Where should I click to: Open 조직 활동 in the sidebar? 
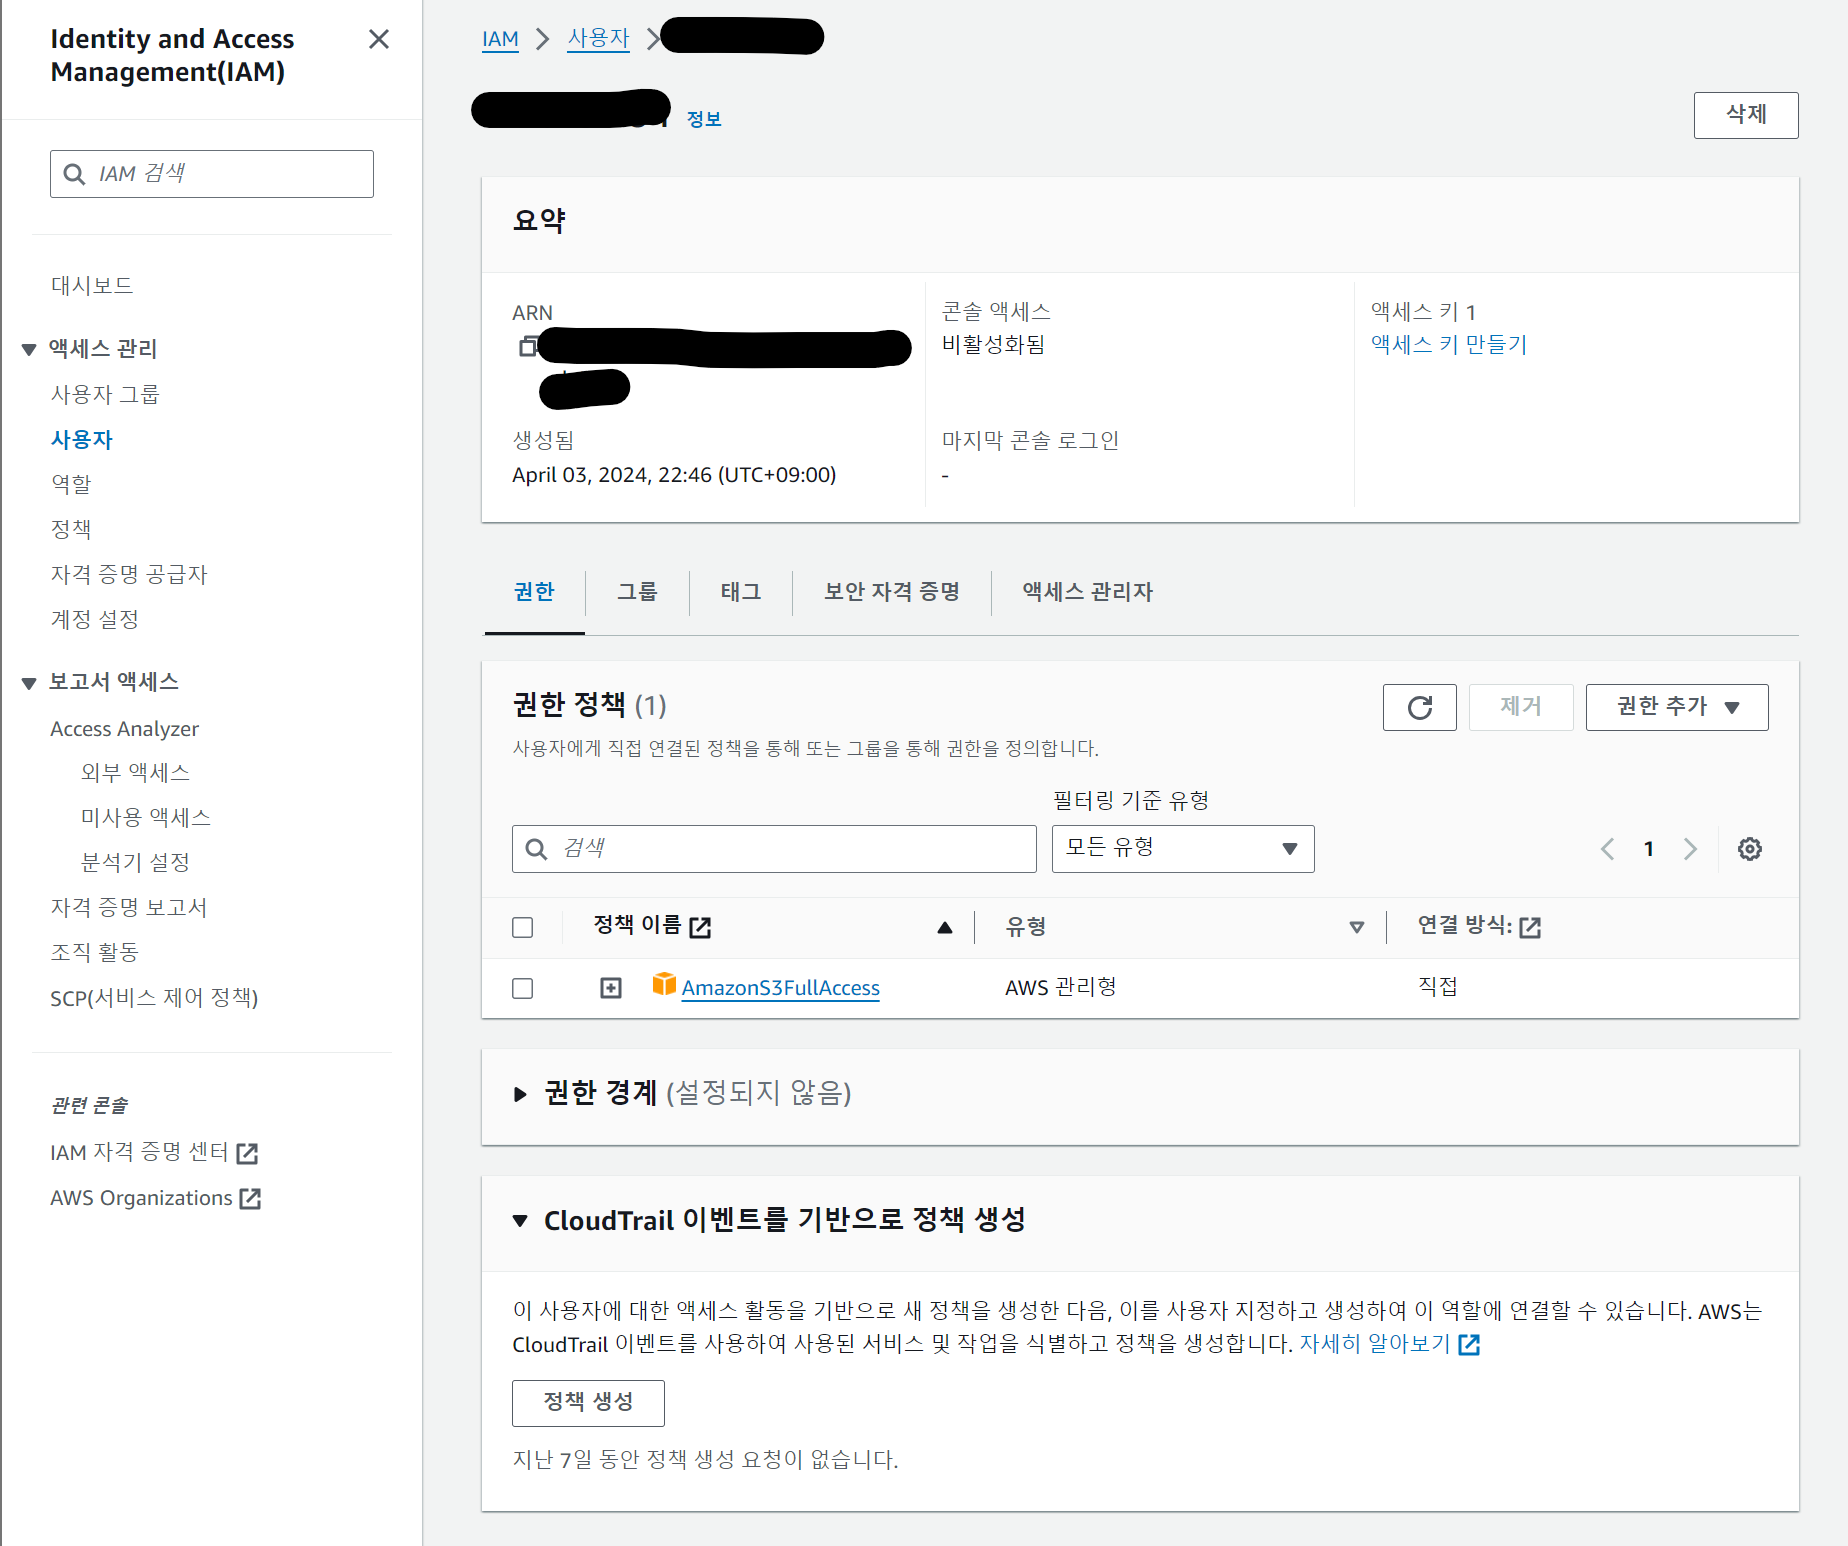pyautogui.click(x=95, y=953)
